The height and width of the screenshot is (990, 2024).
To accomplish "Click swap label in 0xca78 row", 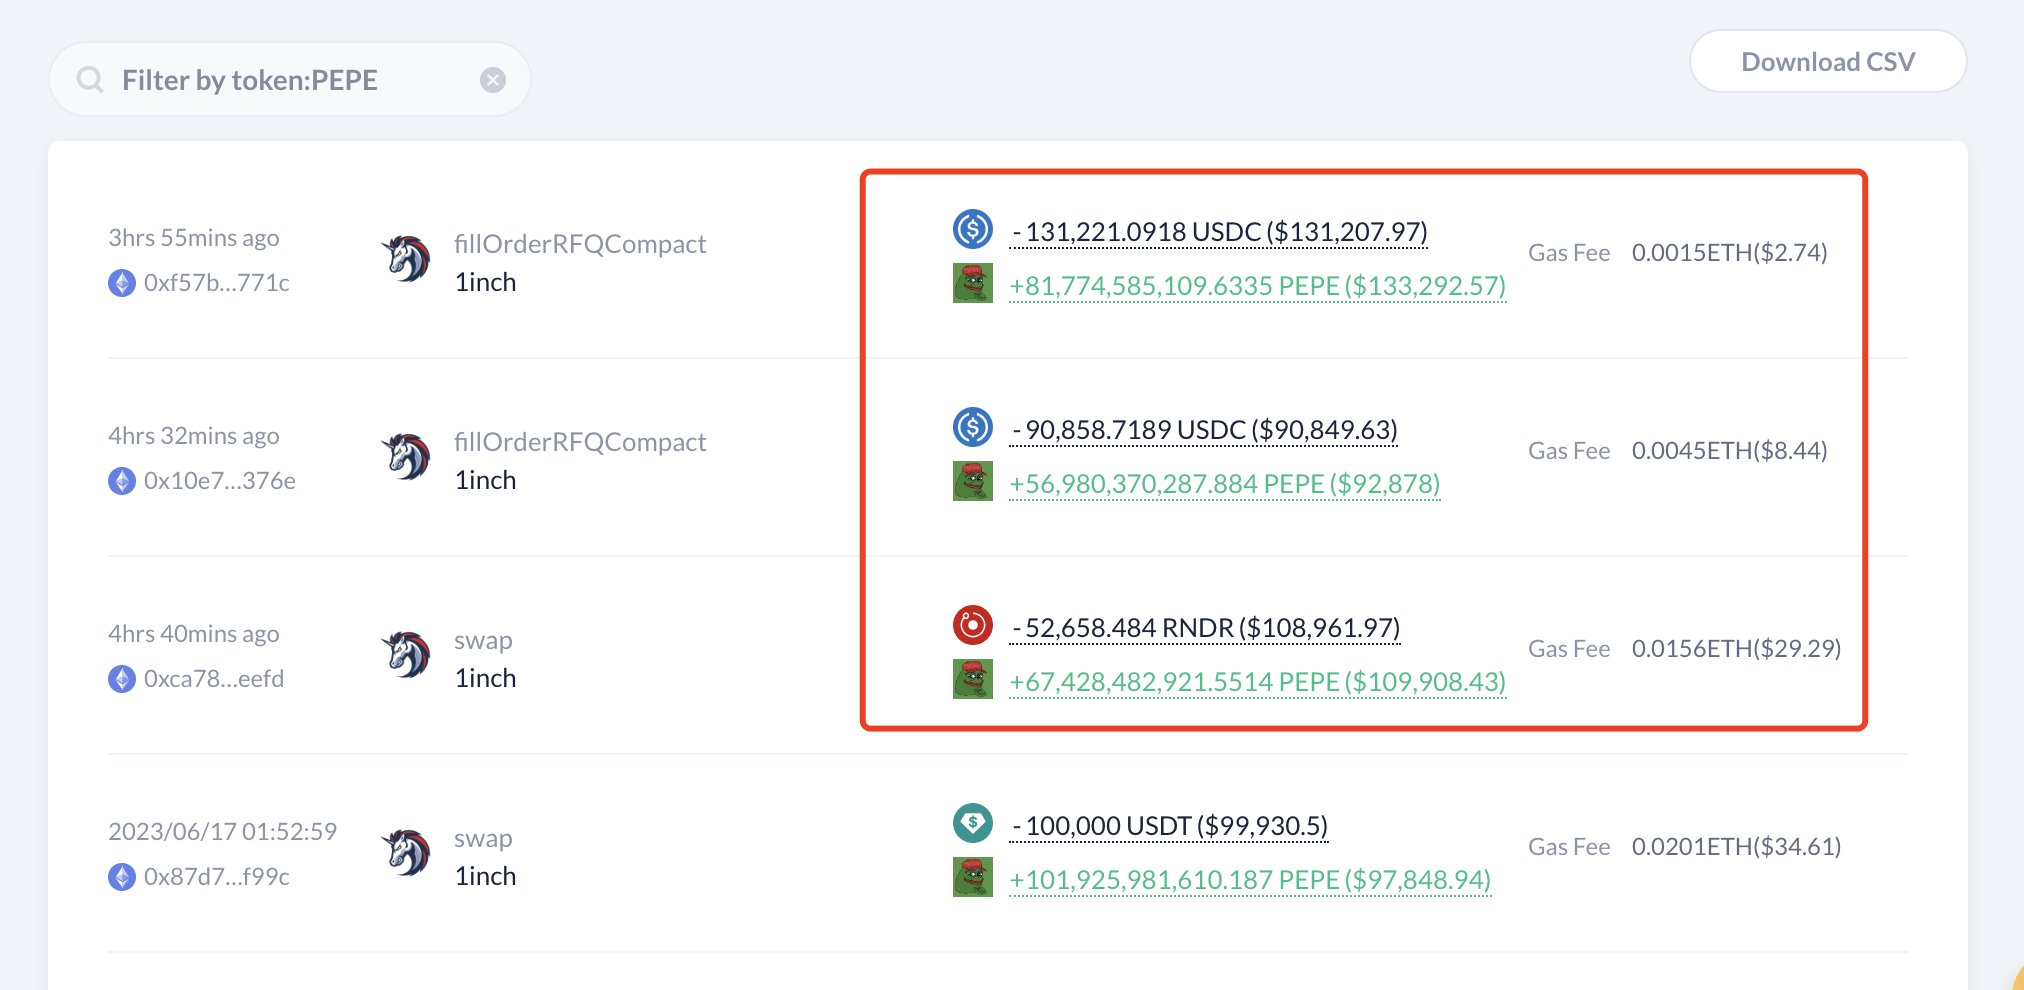I will [483, 641].
